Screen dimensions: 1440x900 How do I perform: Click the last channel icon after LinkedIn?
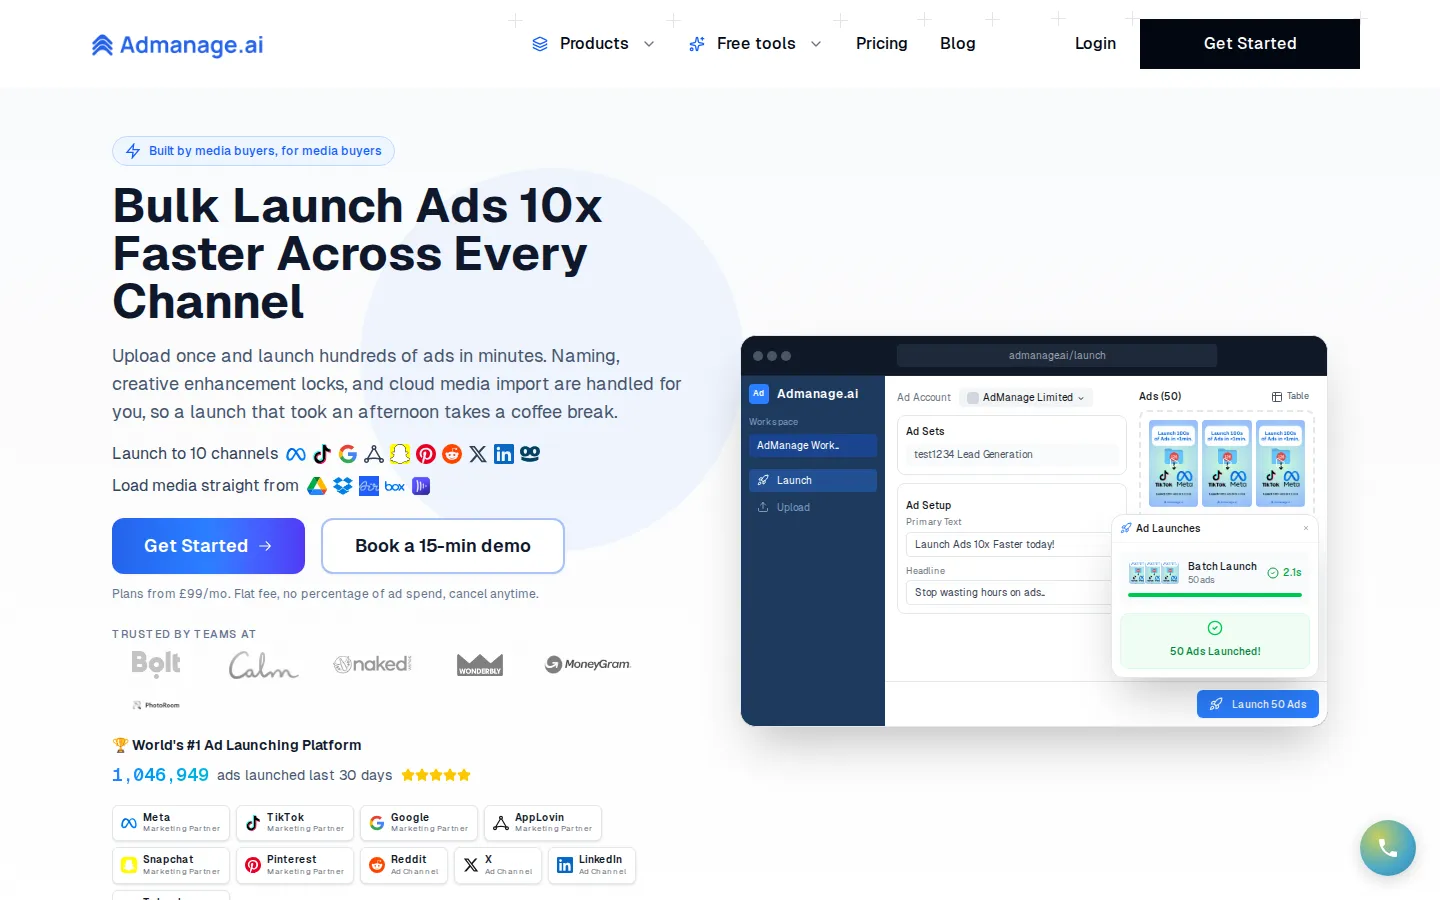[x=530, y=454]
